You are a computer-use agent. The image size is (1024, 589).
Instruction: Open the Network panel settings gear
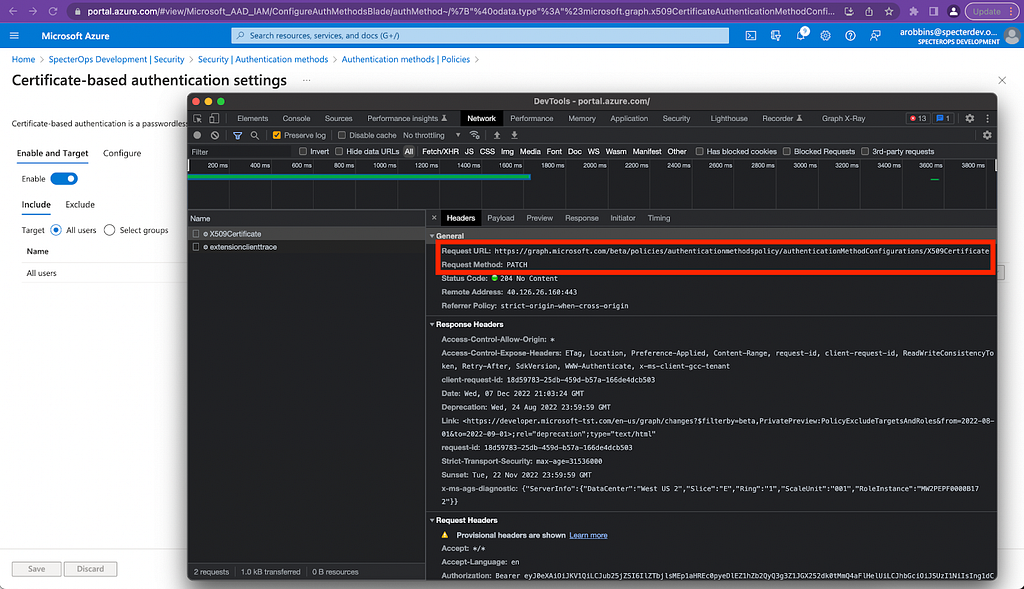tap(987, 135)
